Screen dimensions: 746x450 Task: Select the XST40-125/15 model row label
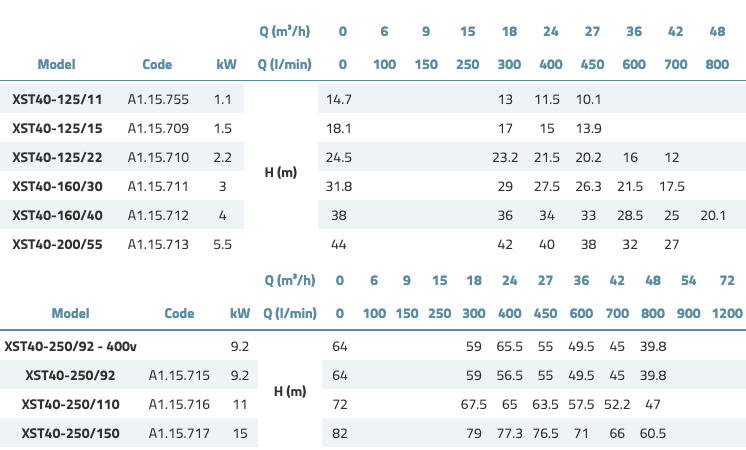click(56, 129)
